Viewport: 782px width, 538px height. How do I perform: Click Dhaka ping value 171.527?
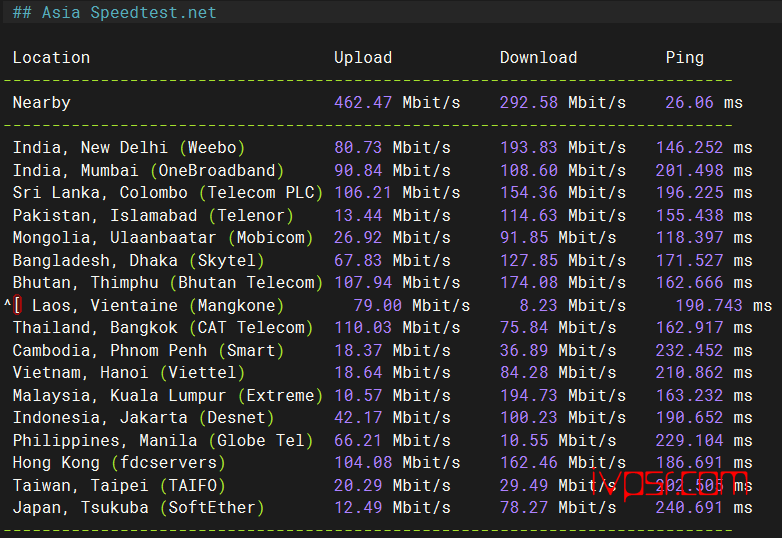(689, 260)
